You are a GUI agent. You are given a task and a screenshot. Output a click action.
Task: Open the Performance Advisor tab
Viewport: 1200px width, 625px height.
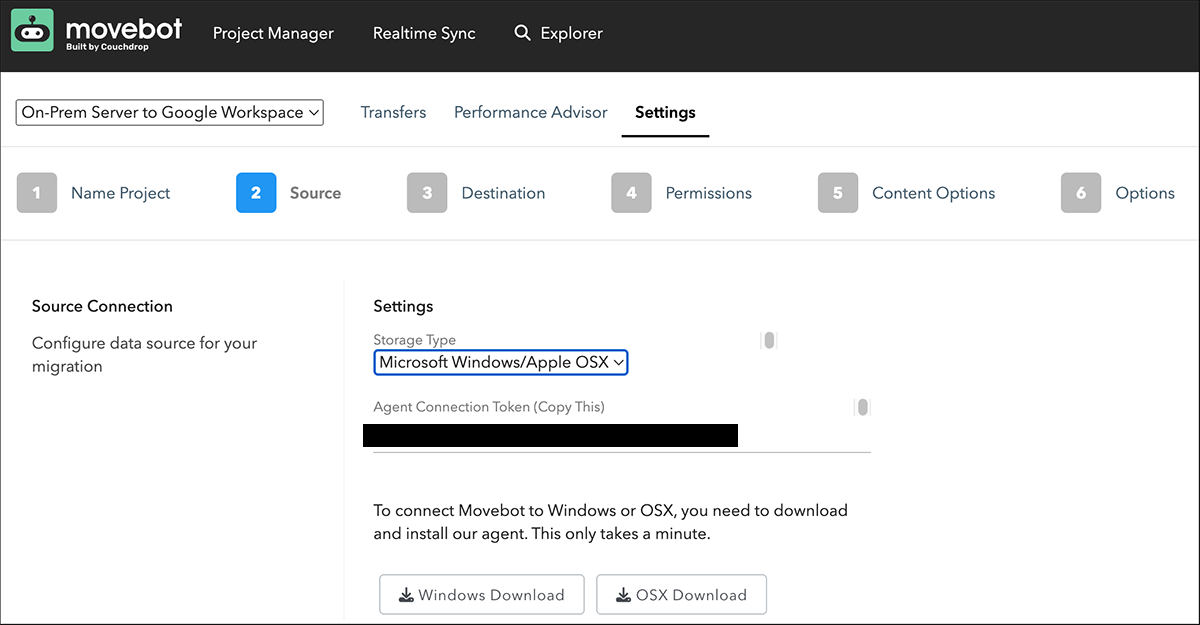coord(530,112)
